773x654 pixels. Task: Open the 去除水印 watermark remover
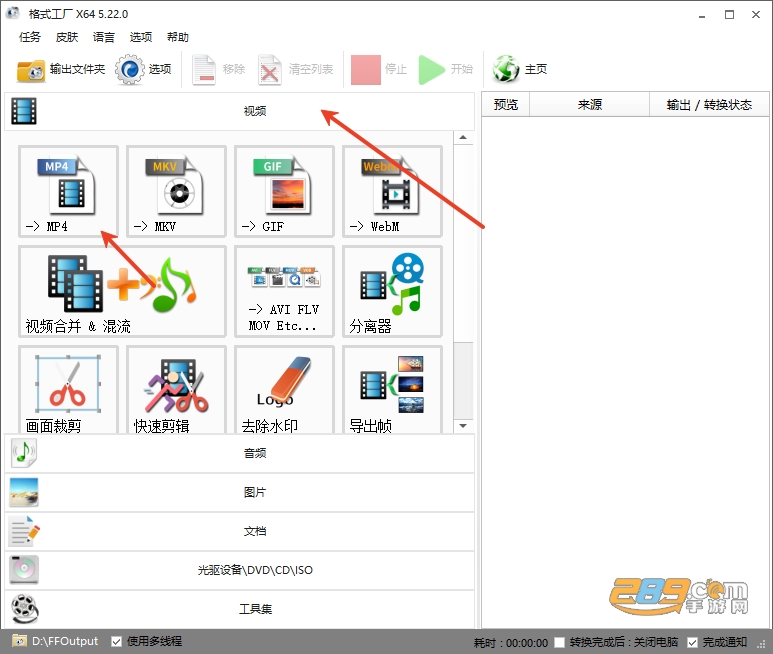click(284, 389)
